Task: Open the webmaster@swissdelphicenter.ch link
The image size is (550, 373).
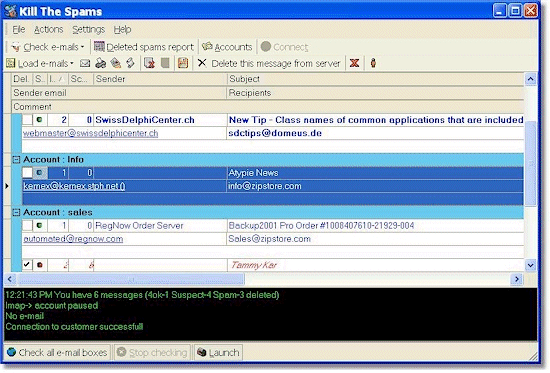Action: 90,133
